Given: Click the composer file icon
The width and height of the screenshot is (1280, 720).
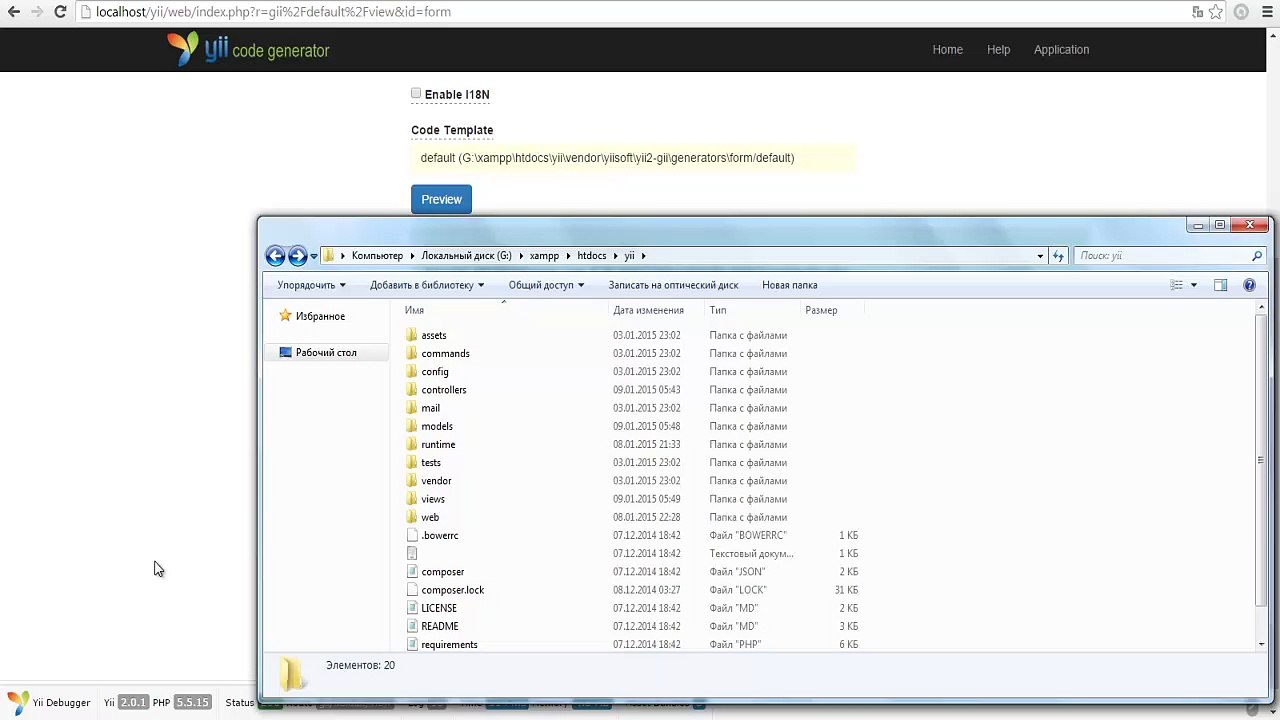Looking at the screenshot, I should click(412, 572).
